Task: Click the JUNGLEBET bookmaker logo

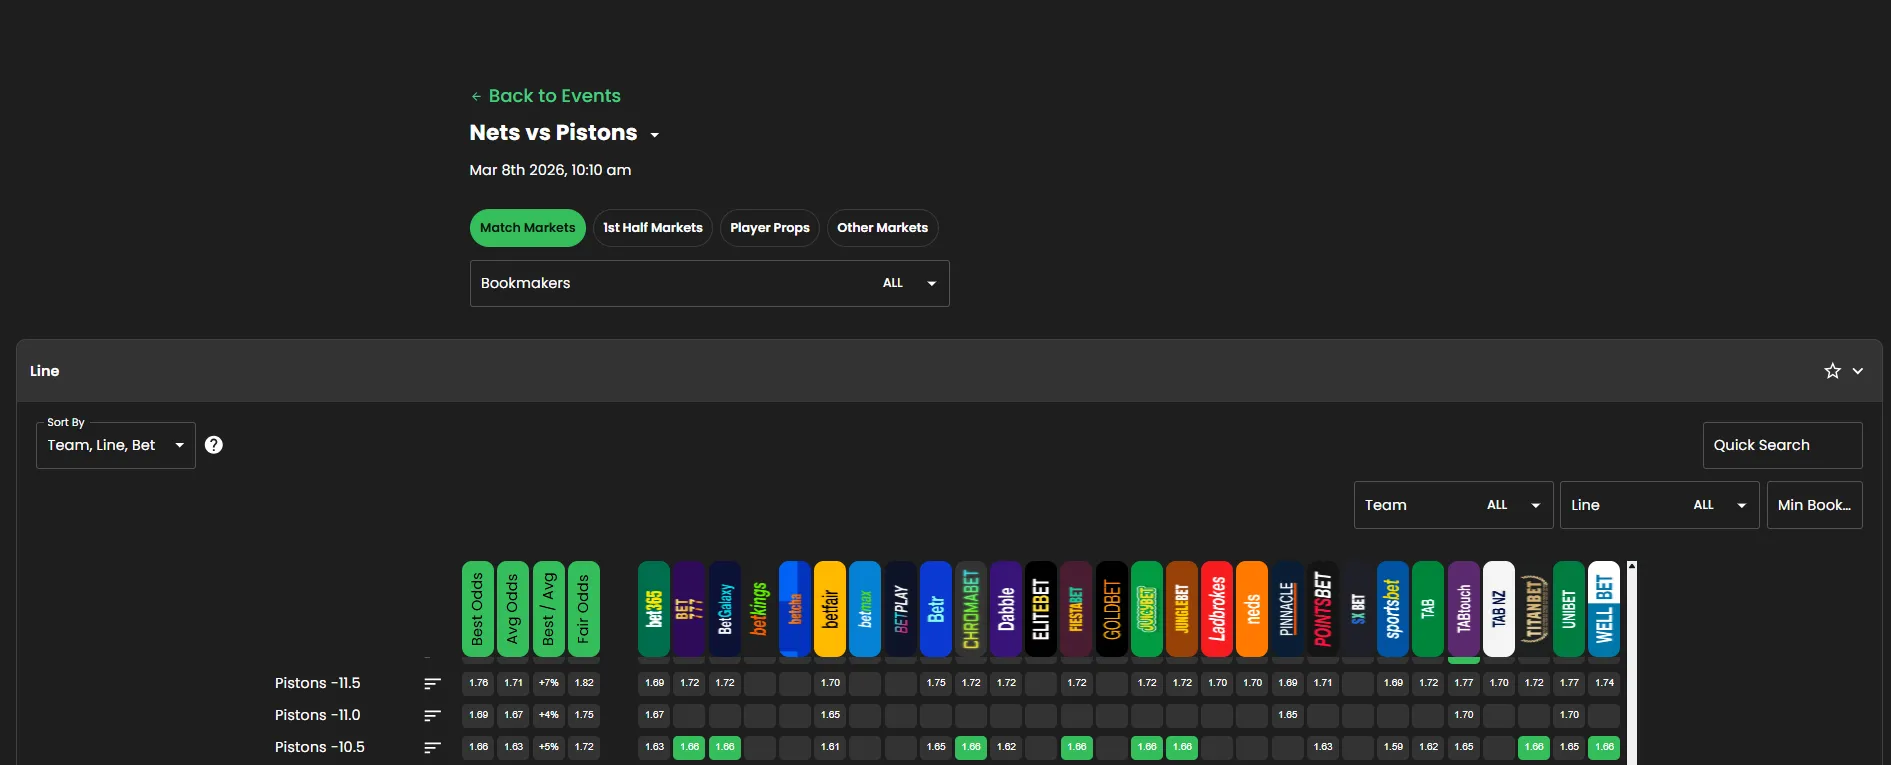Action: [1182, 609]
